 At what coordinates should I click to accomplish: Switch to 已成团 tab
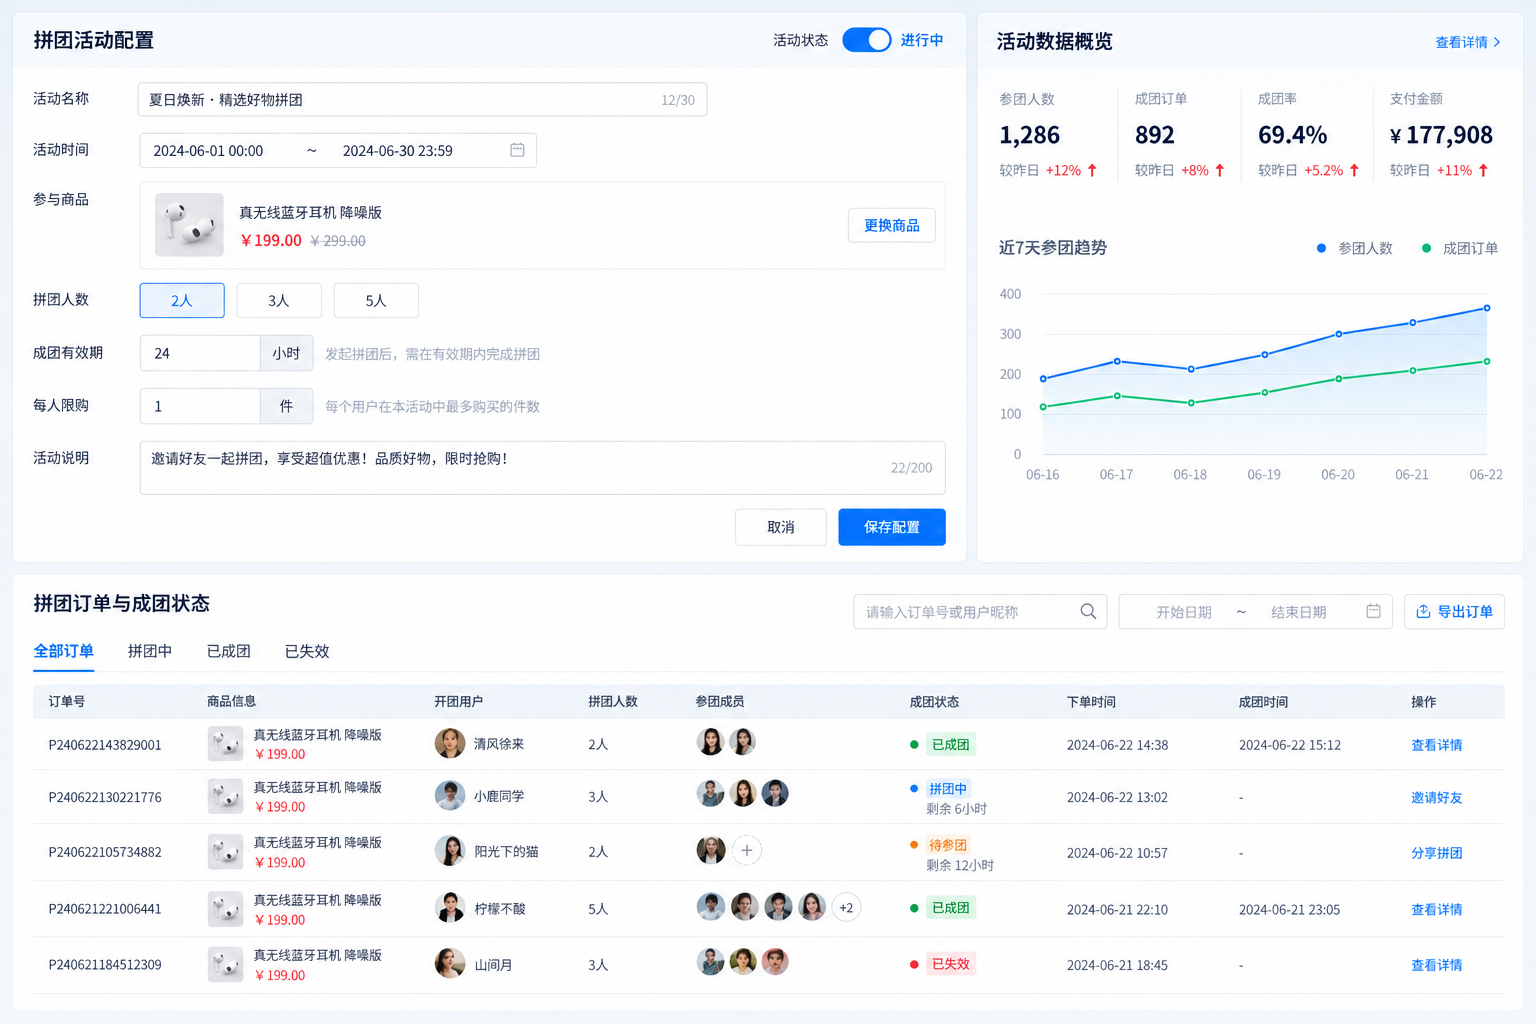229,651
